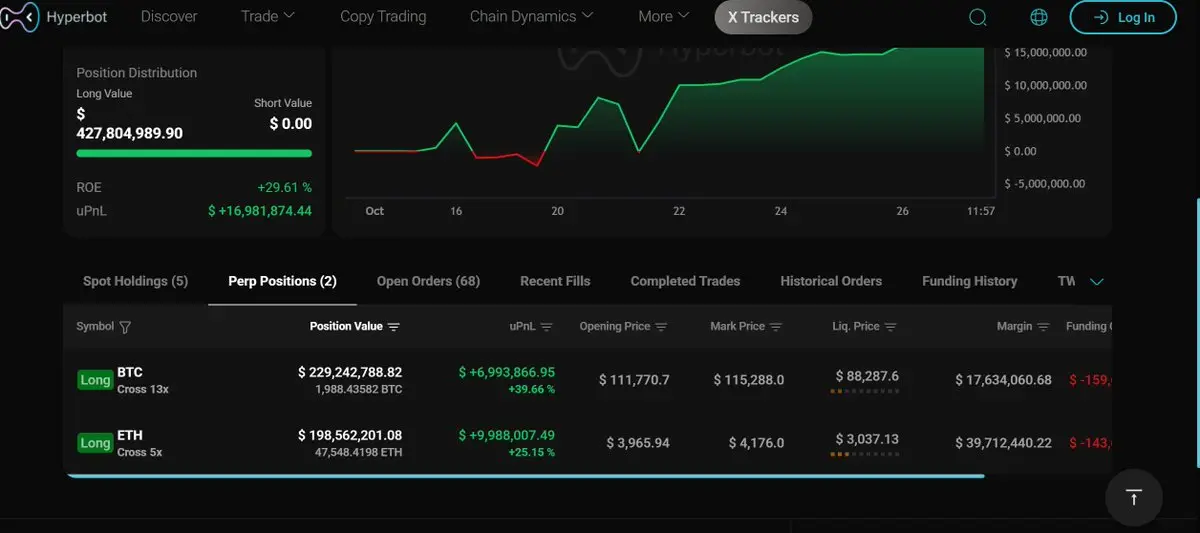The height and width of the screenshot is (533, 1200).
Task: Open the Open Orders (68) tab
Action: click(x=428, y=281)
